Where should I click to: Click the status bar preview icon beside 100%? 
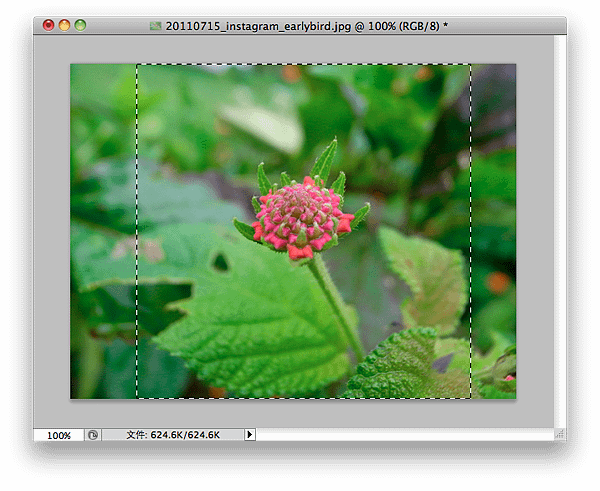(x=93, y=435)
